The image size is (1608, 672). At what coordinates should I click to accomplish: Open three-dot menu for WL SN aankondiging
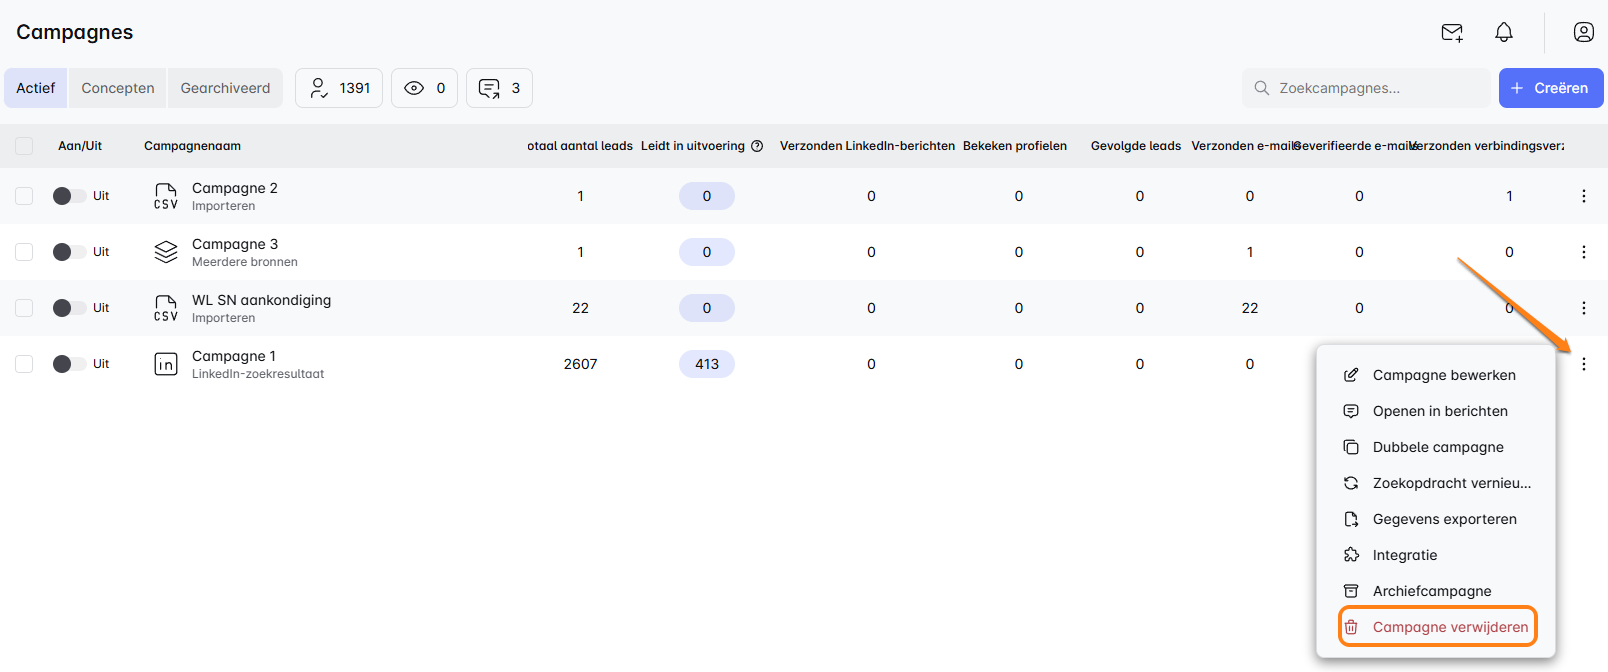click(1584, 308)
